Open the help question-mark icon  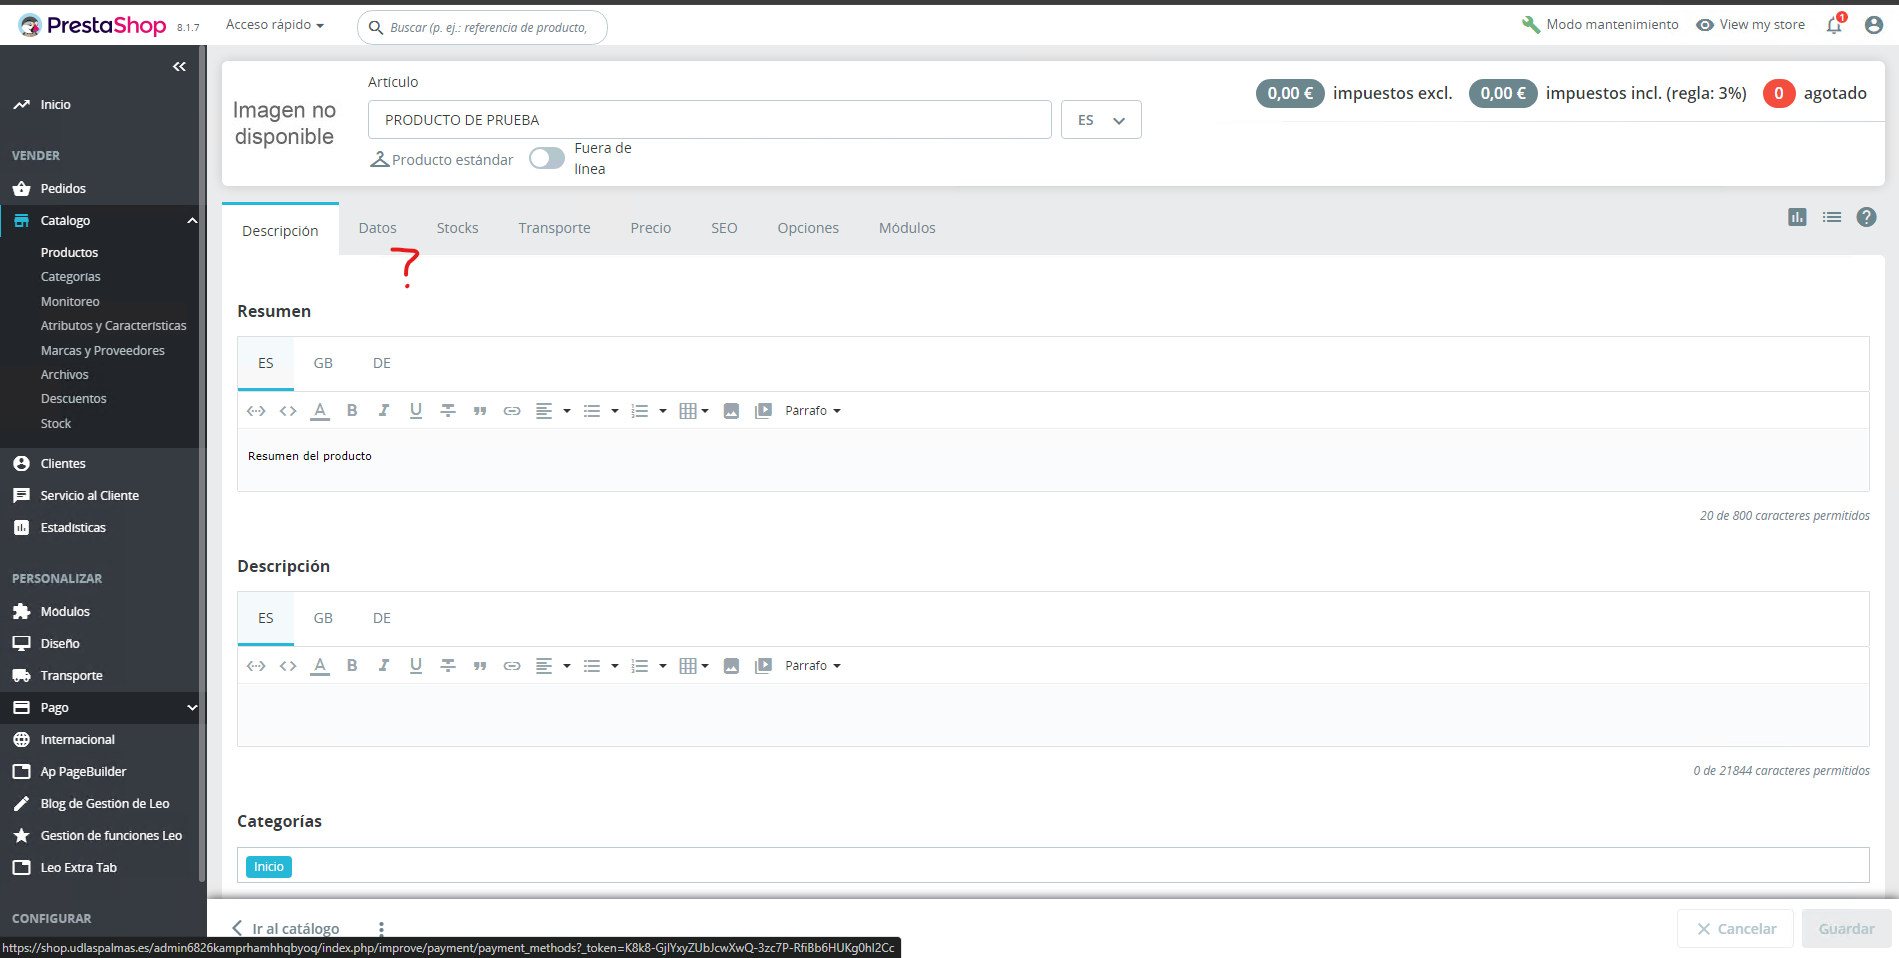pyautogui.click(x=1866, y=217)
